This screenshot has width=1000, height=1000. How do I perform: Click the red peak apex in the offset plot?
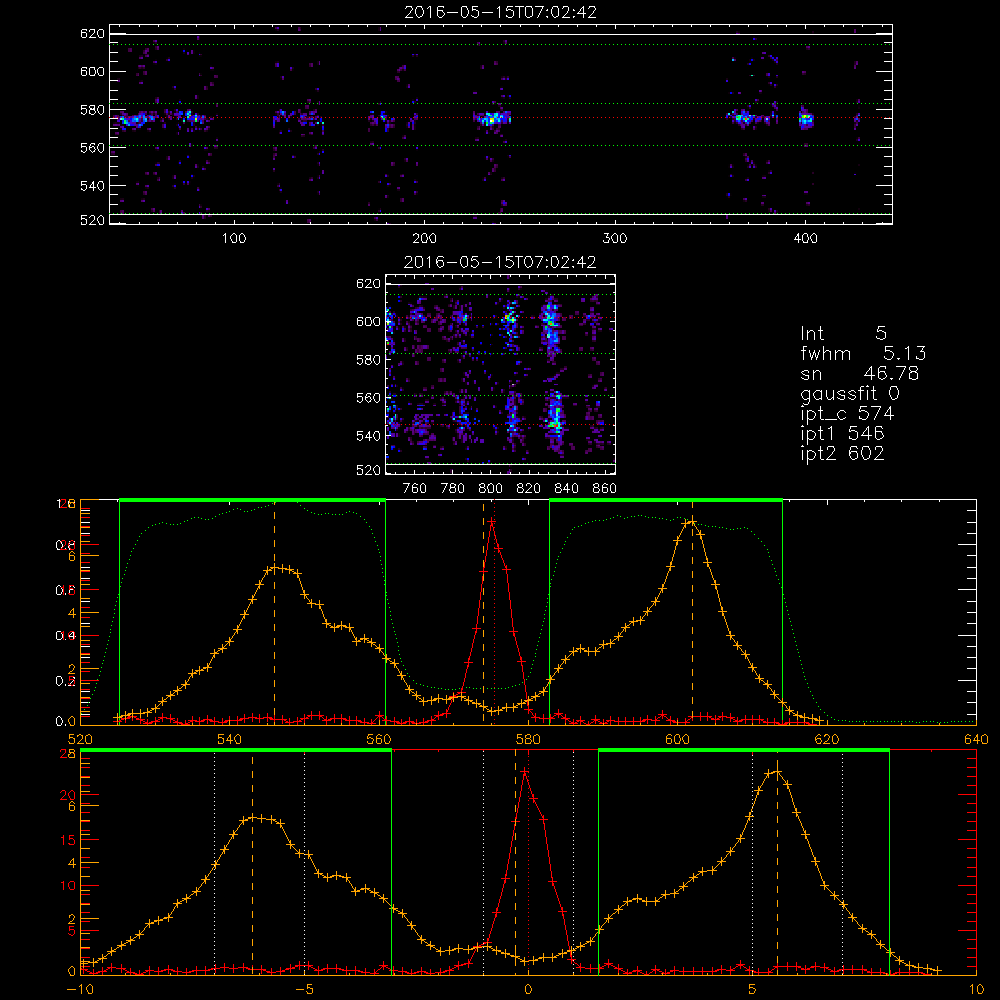coord(524,772)
